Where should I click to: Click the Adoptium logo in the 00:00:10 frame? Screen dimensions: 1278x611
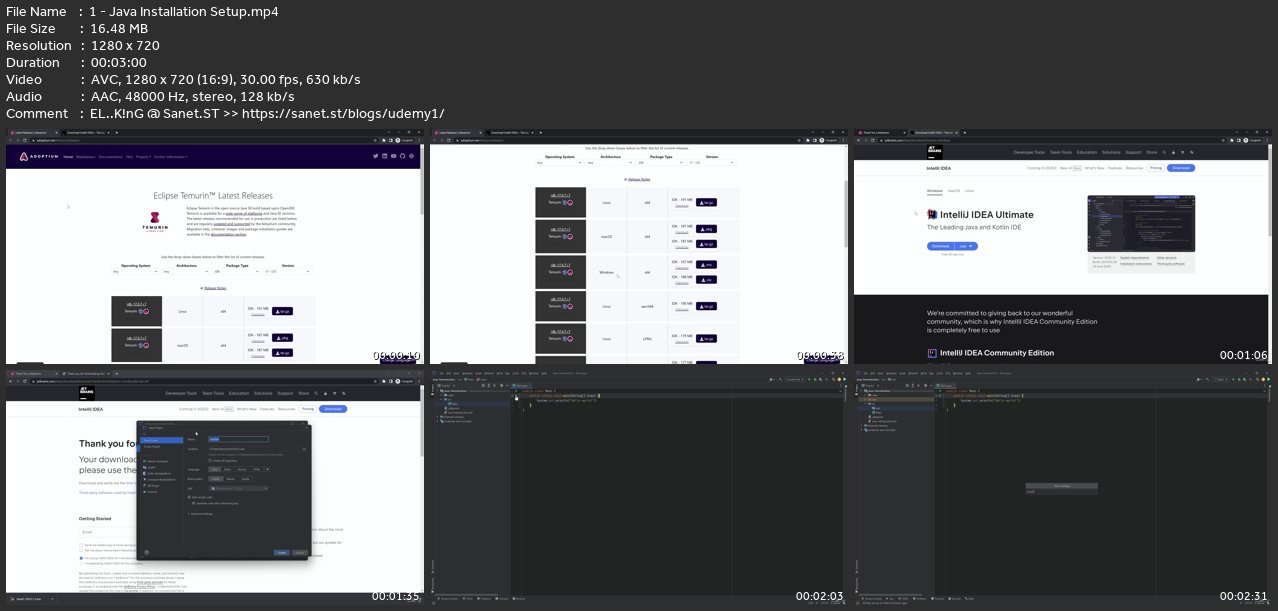click(39, 157)
